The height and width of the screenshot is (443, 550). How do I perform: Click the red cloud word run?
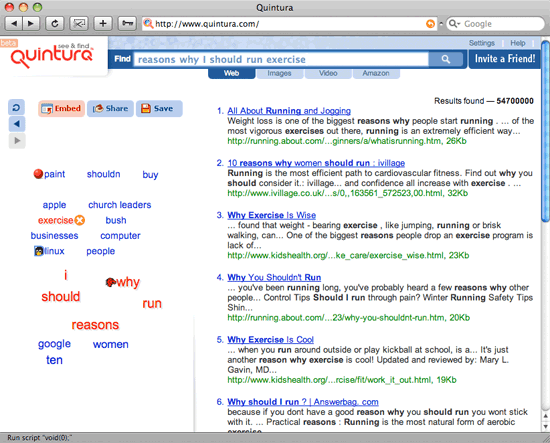[152, 304]
